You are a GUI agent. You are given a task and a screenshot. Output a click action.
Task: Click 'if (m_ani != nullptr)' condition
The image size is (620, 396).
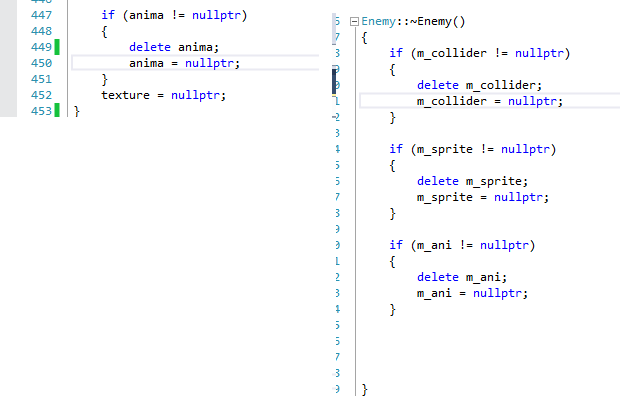462,245
